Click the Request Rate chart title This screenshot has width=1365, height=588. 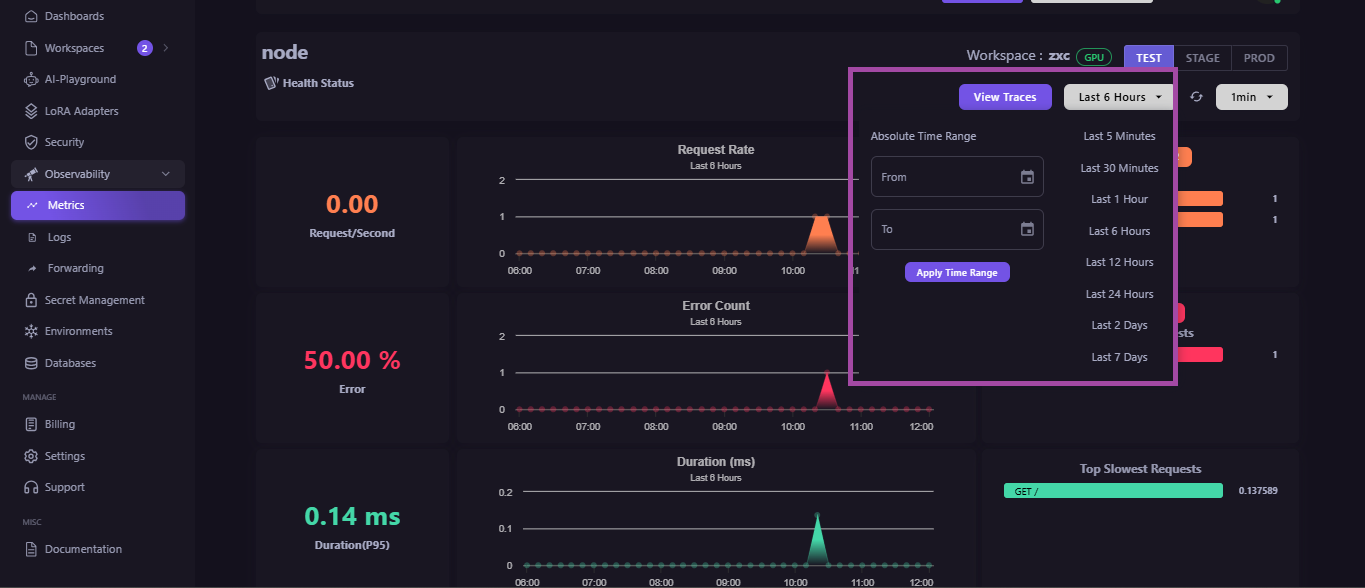click(716, 150)
